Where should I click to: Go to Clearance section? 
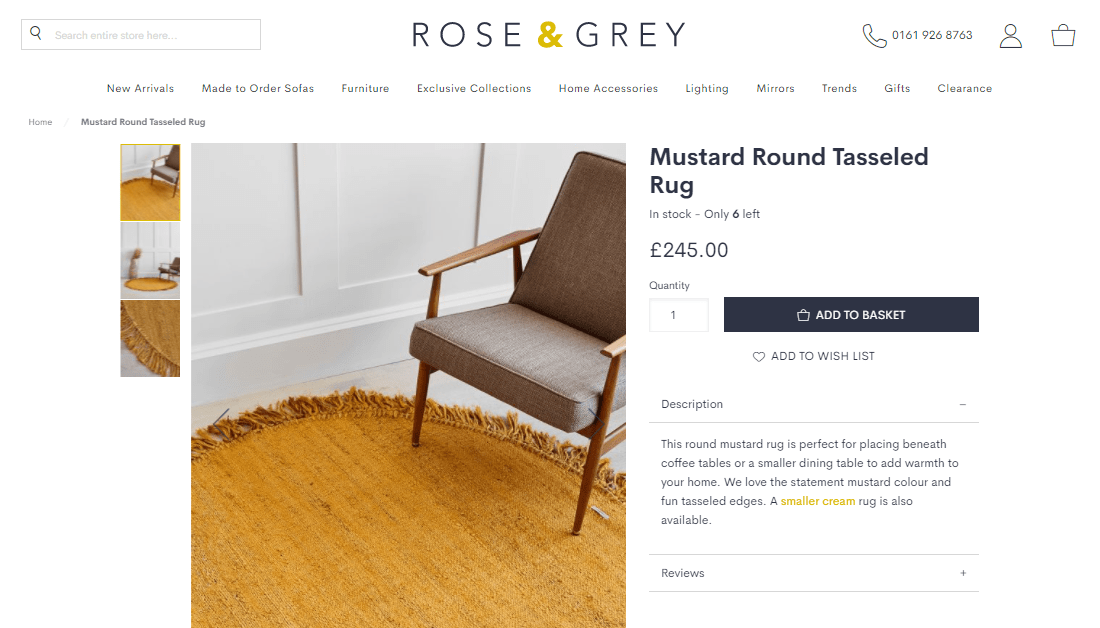pyautogui.click(x=965, y=88)
